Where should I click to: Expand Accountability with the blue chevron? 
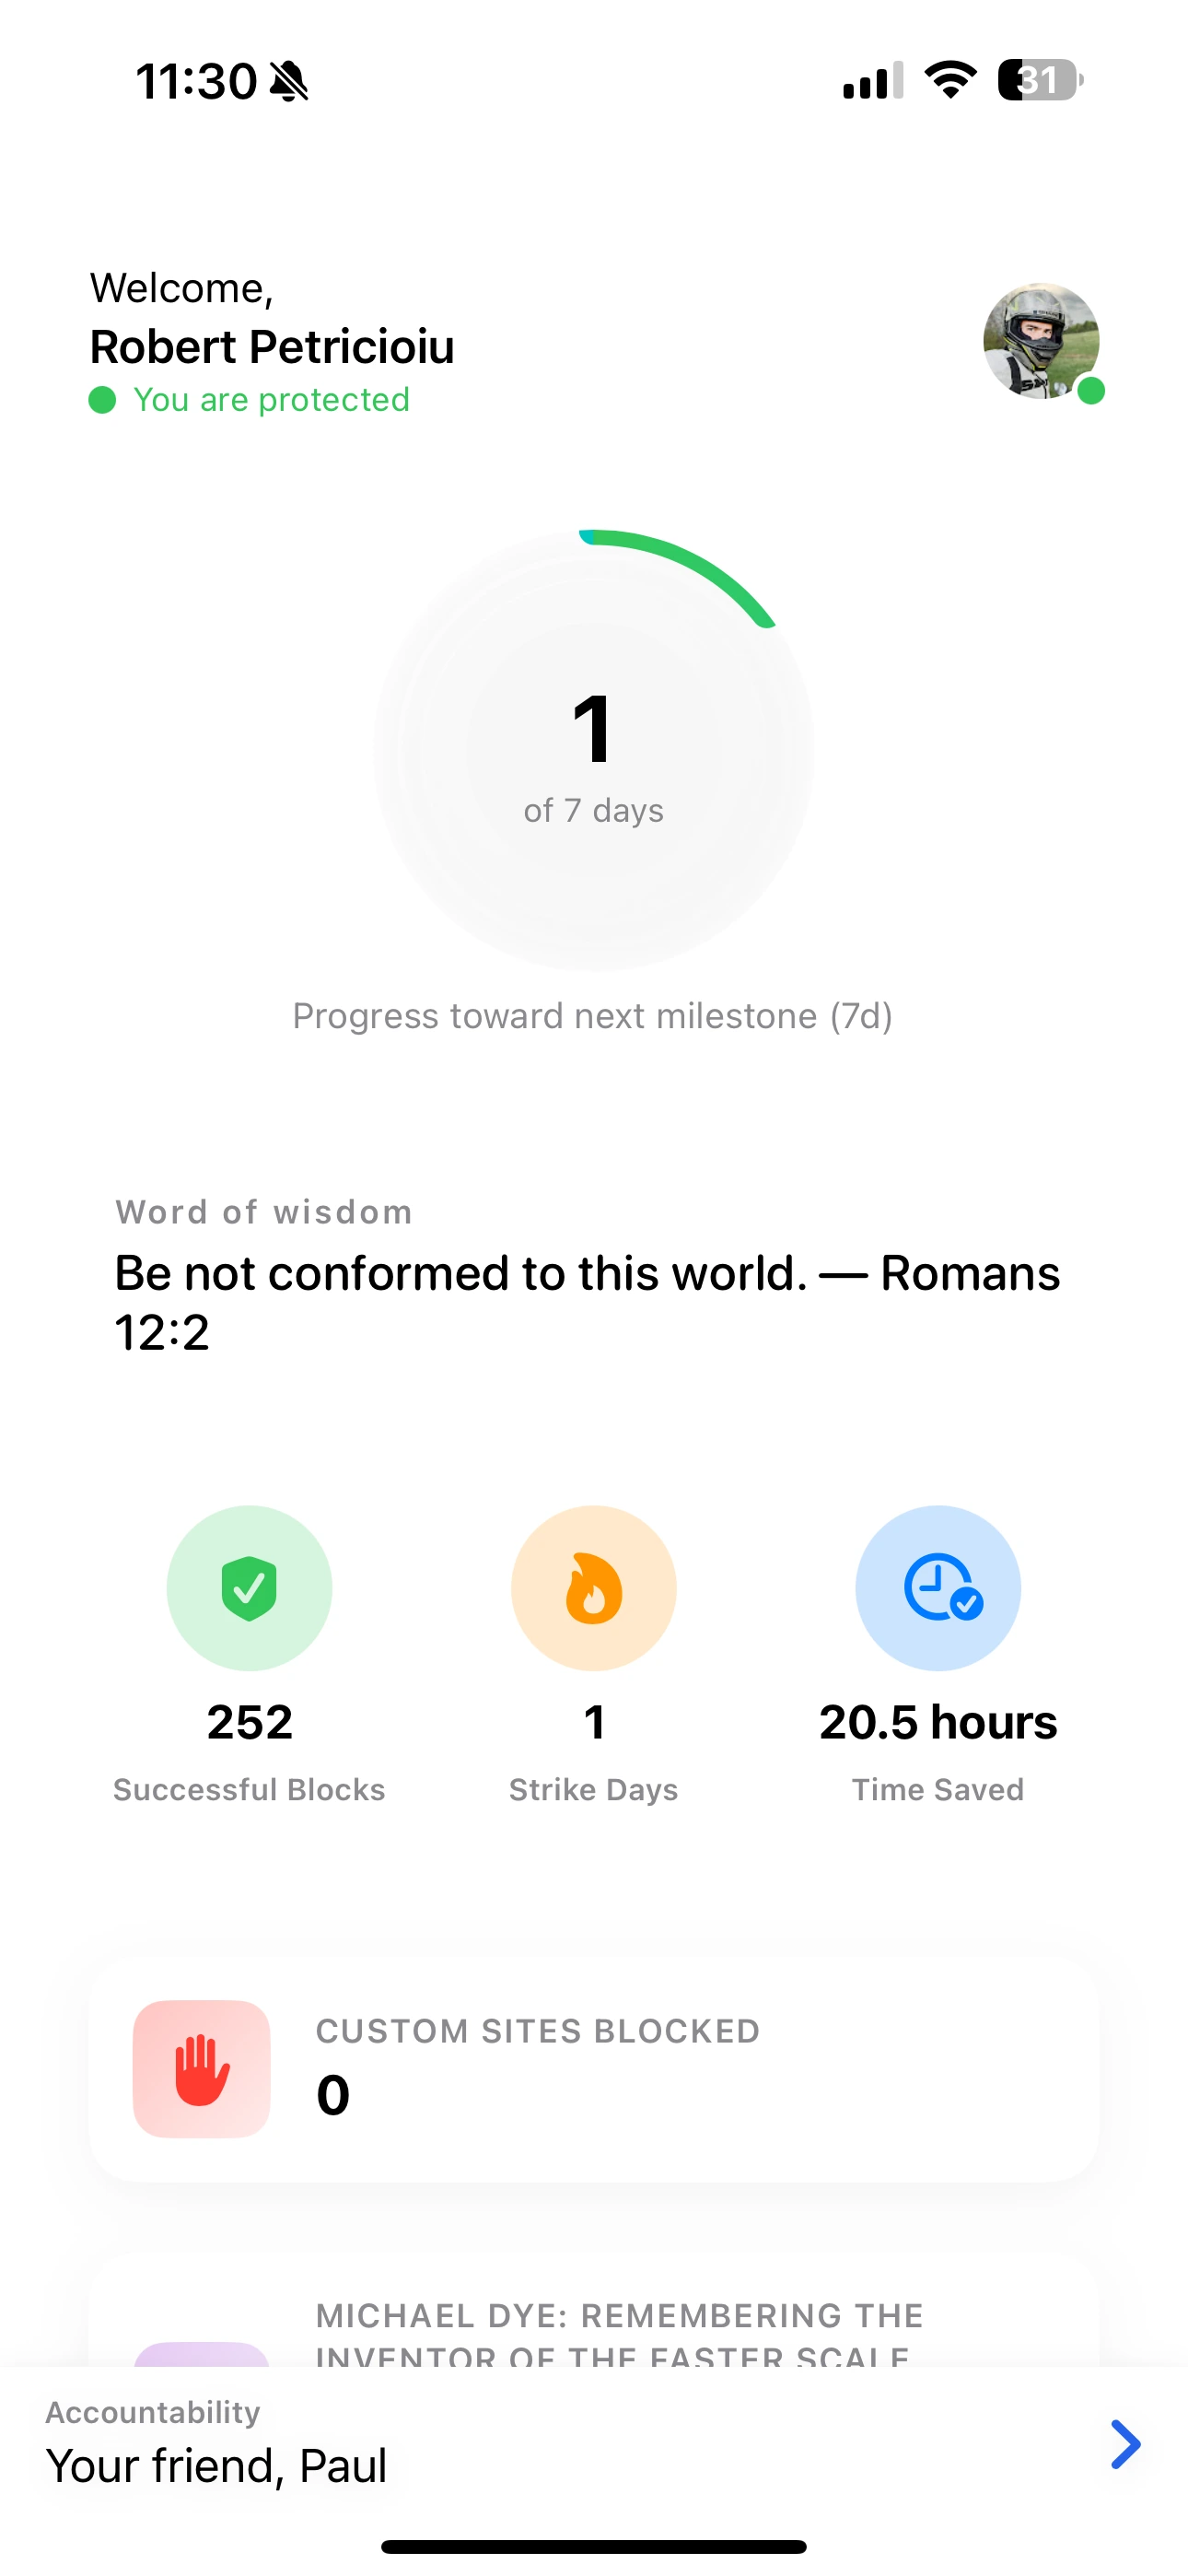click(1125, 2444)
